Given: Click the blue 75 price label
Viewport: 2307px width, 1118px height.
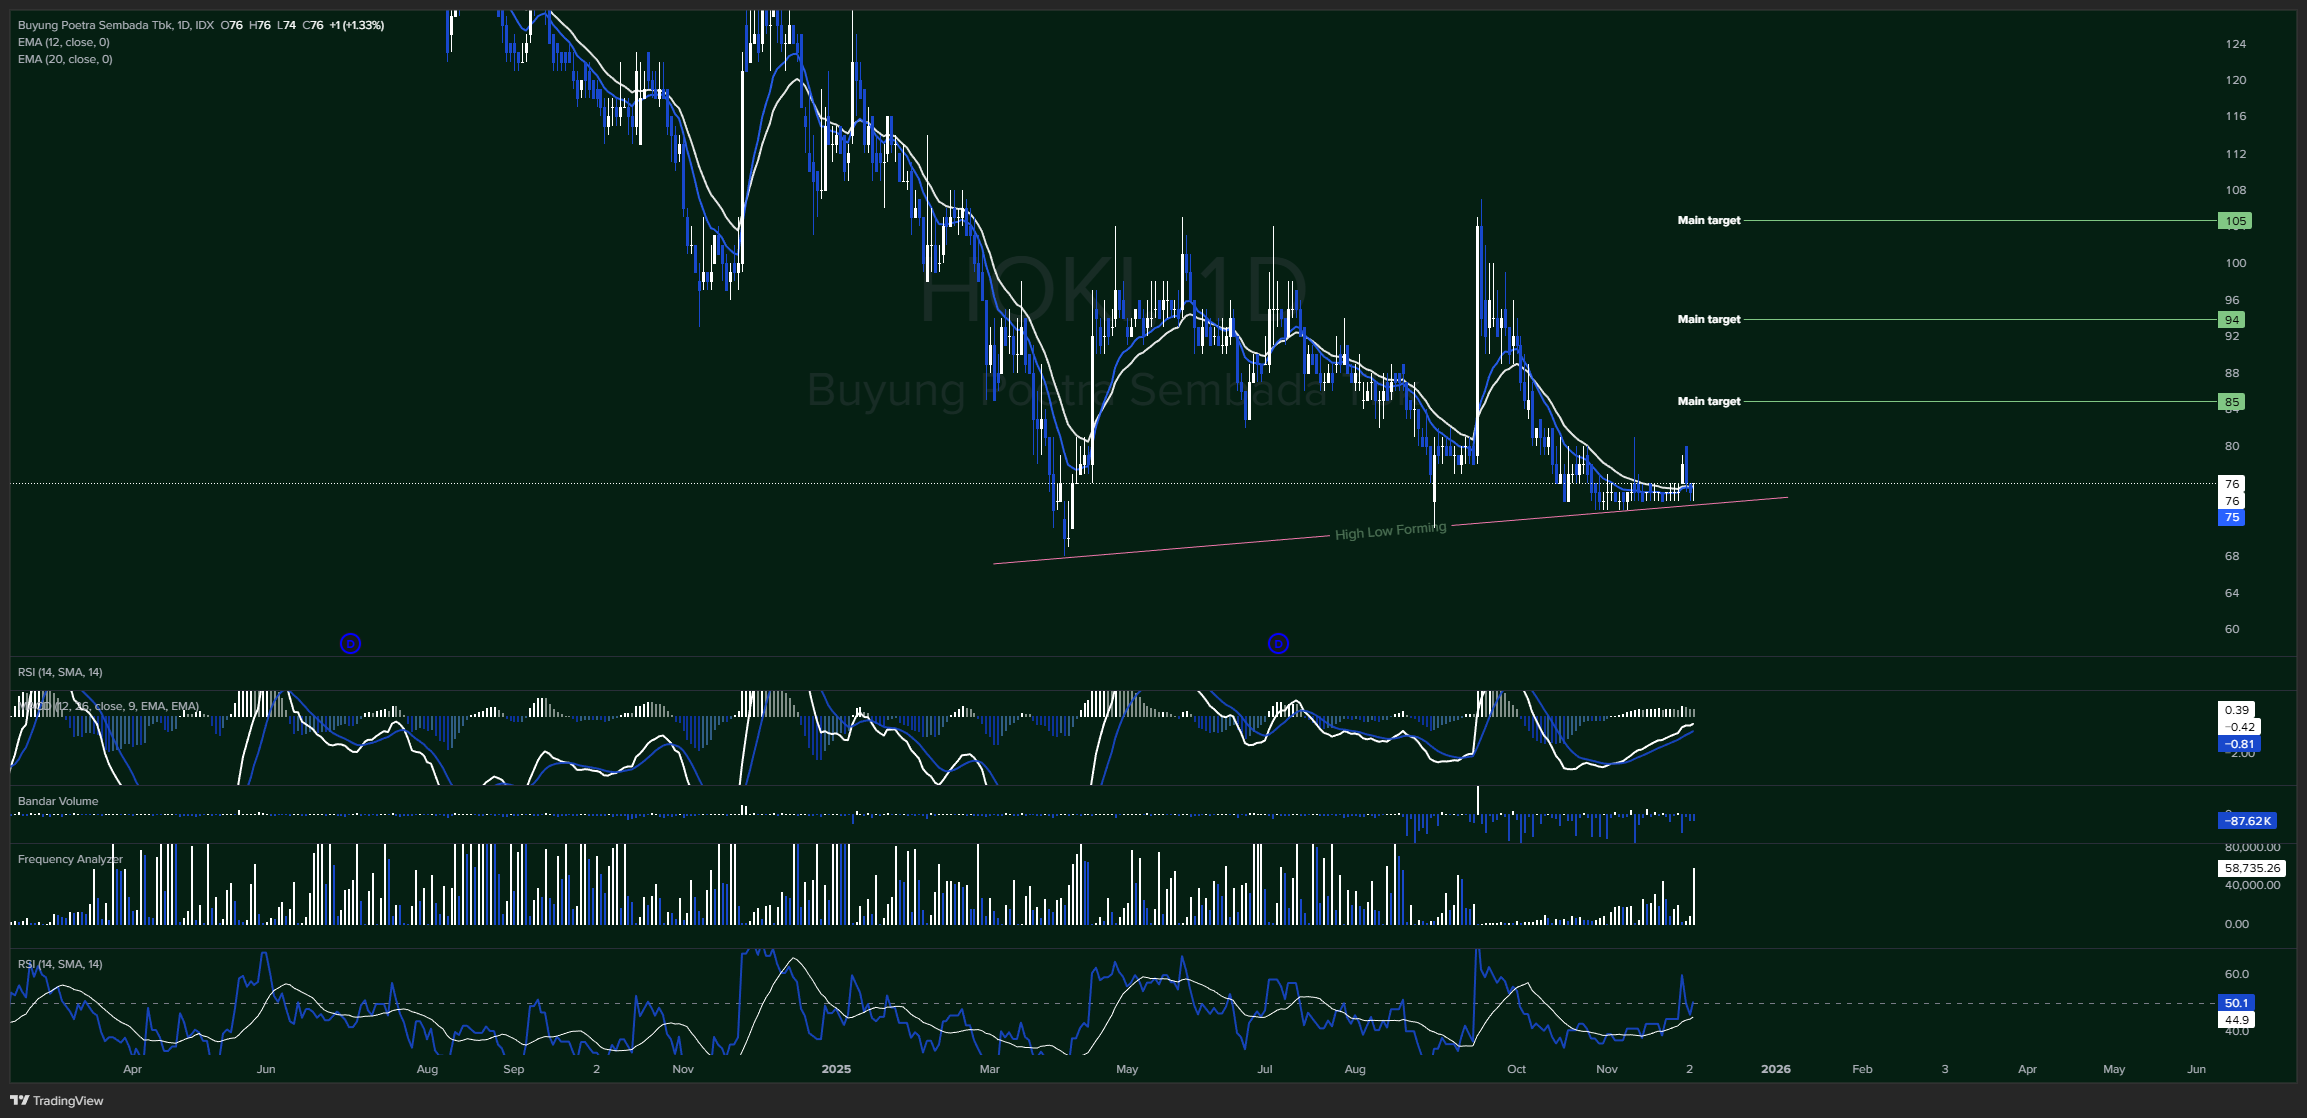Looking at the screenshot, I should coord(2231,518).
